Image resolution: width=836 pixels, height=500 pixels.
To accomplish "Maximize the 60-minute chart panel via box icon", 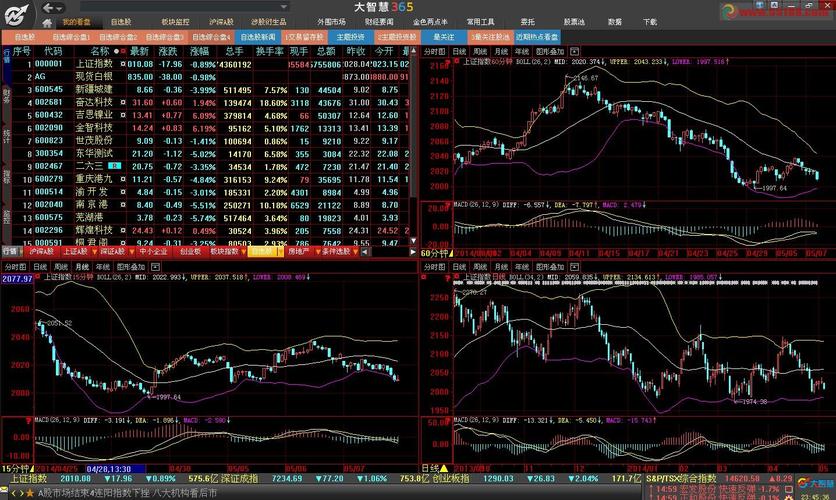I will 574,51.
